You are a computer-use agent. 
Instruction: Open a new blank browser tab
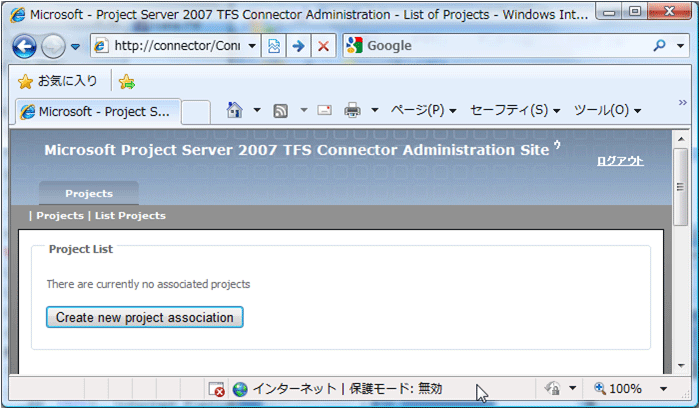196,112
